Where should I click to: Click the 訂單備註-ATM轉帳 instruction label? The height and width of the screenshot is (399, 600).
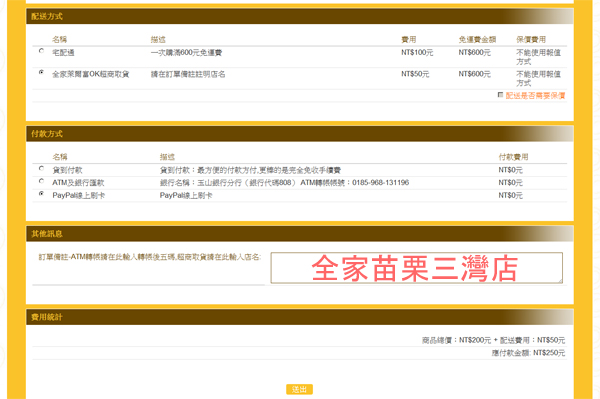point(150,257)
